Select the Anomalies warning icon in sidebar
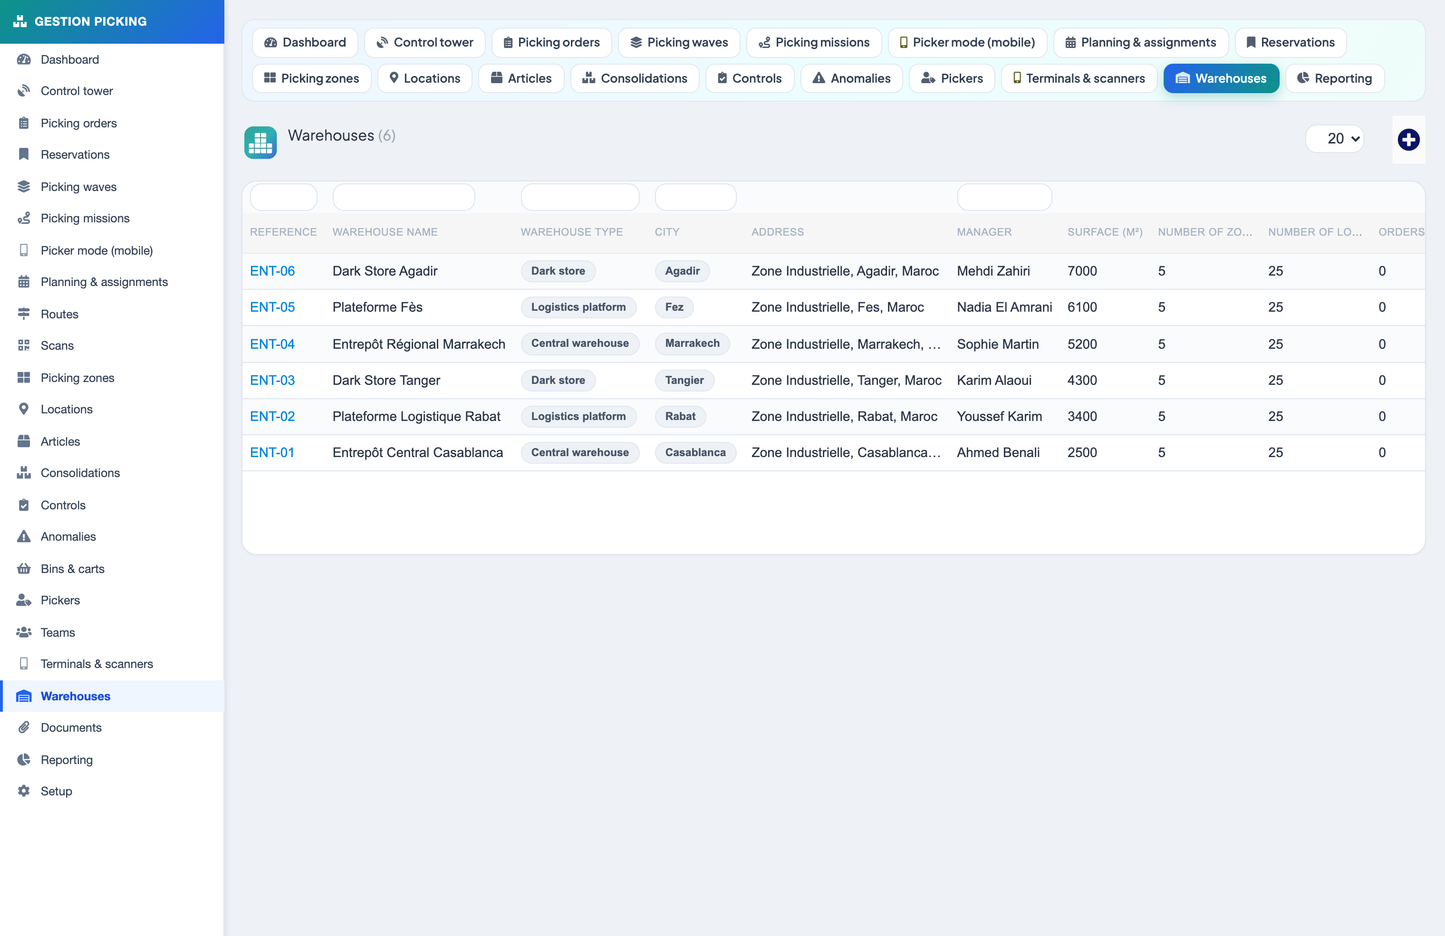Image resolution: width=1445 pixels, height=936 pixels. 24,537
